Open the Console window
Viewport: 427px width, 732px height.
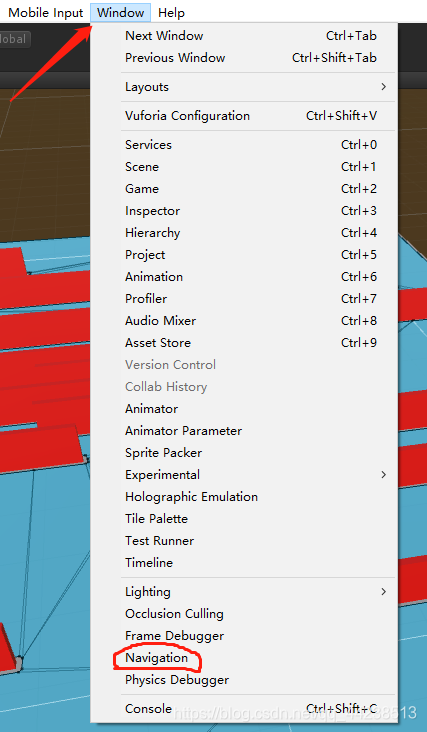click(x=244, y=709)
